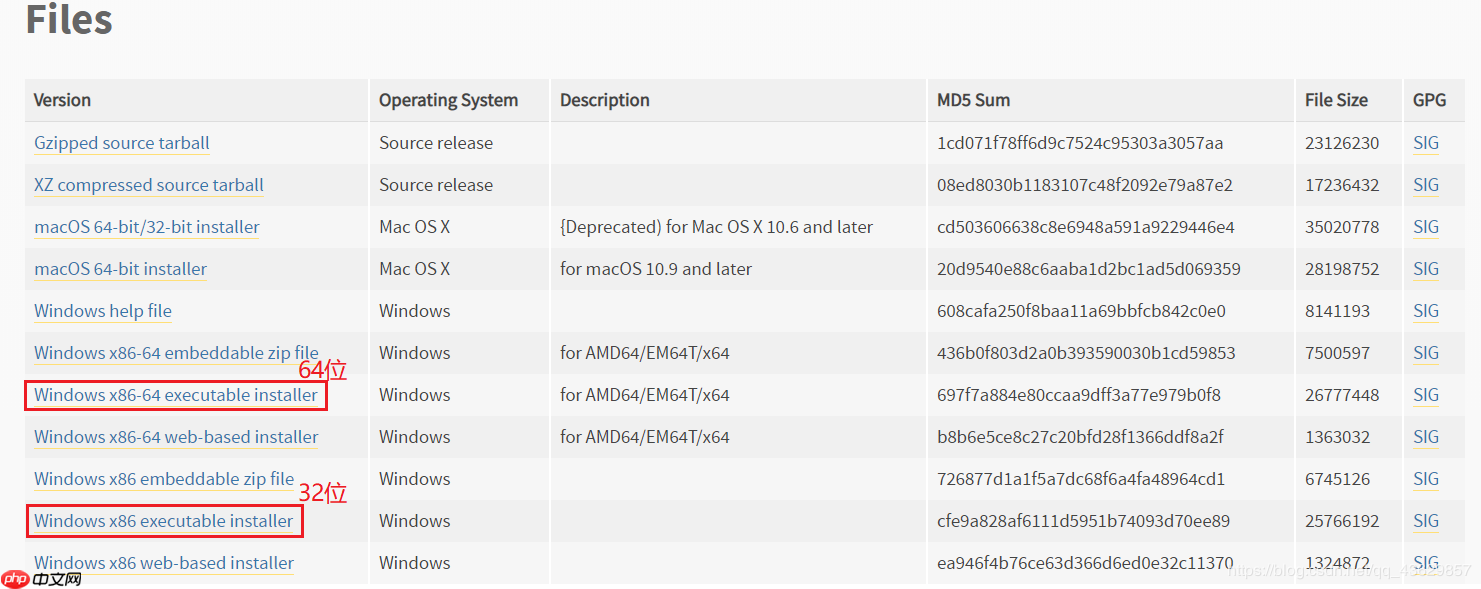
Task: Select the macOS 64-bit installer download
Action: [121, 269]
